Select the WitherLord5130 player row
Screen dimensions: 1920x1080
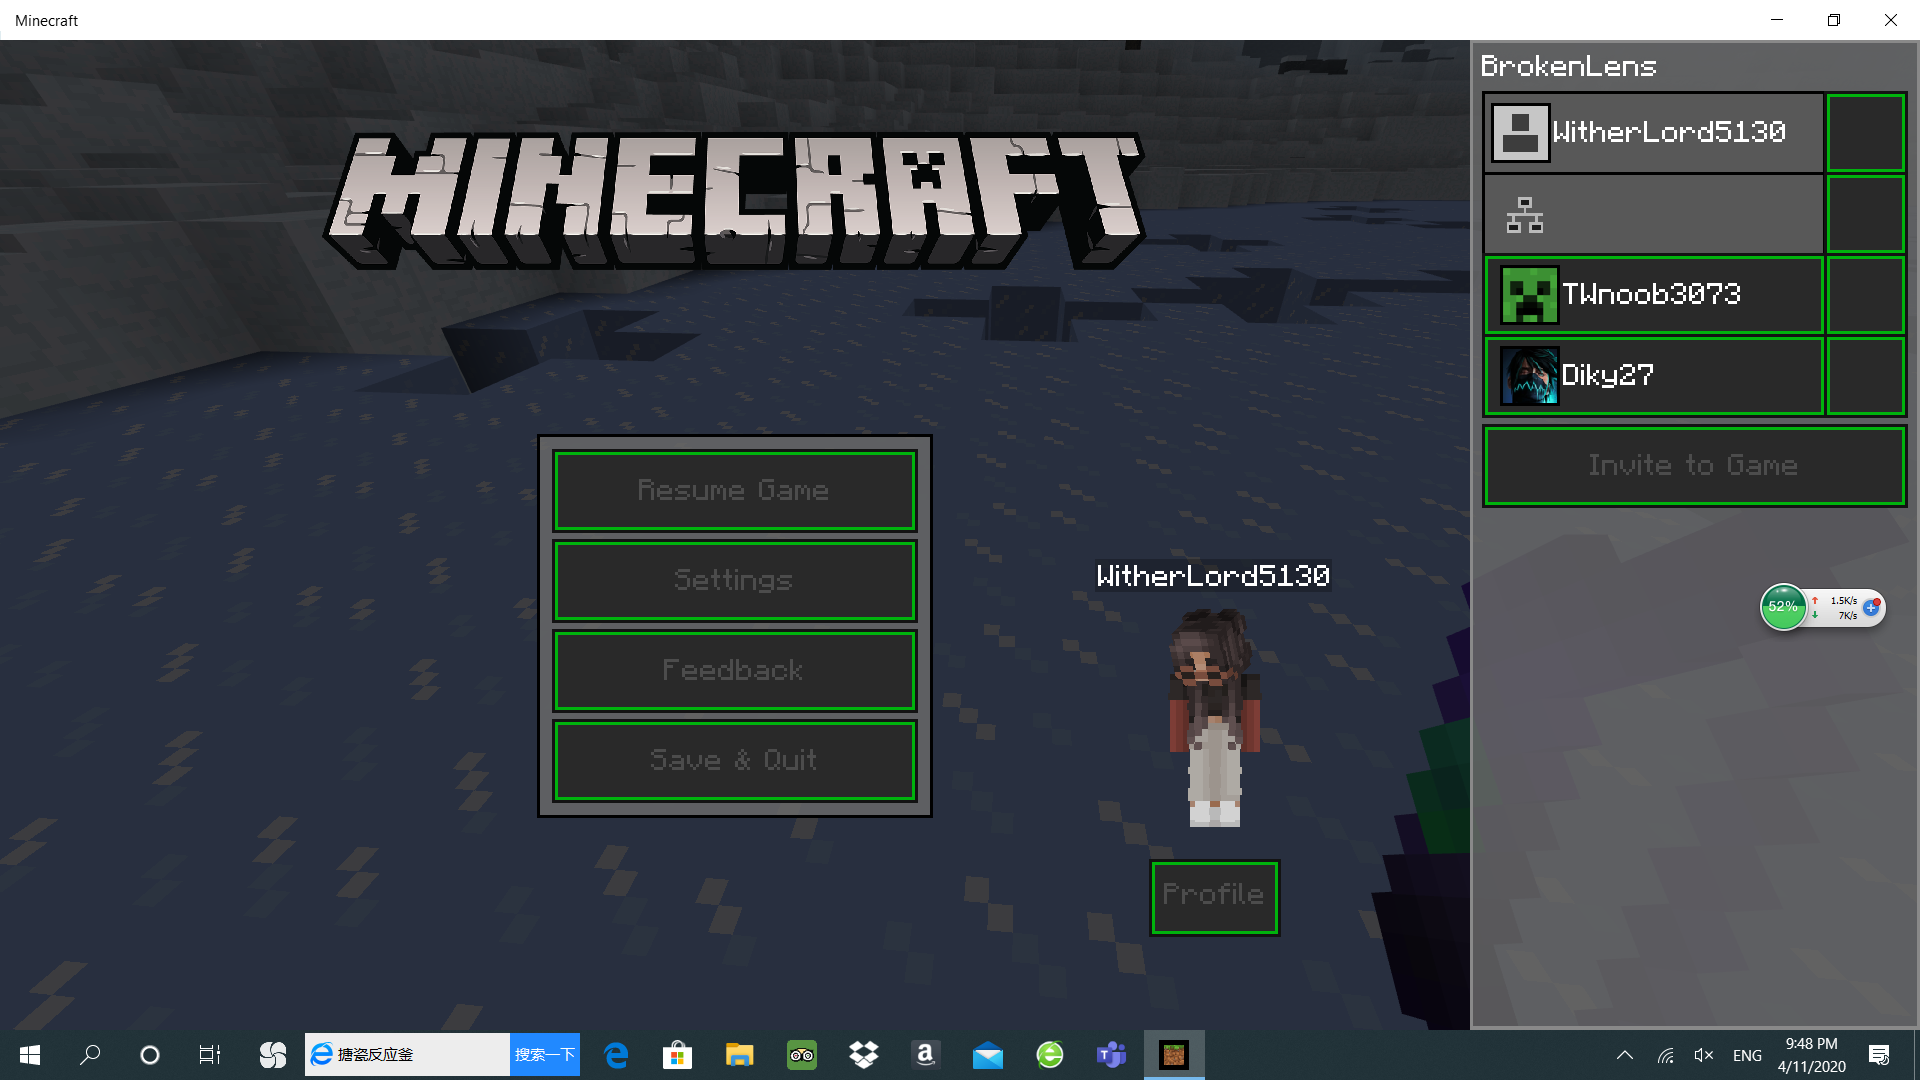[x=1654, y=133]
